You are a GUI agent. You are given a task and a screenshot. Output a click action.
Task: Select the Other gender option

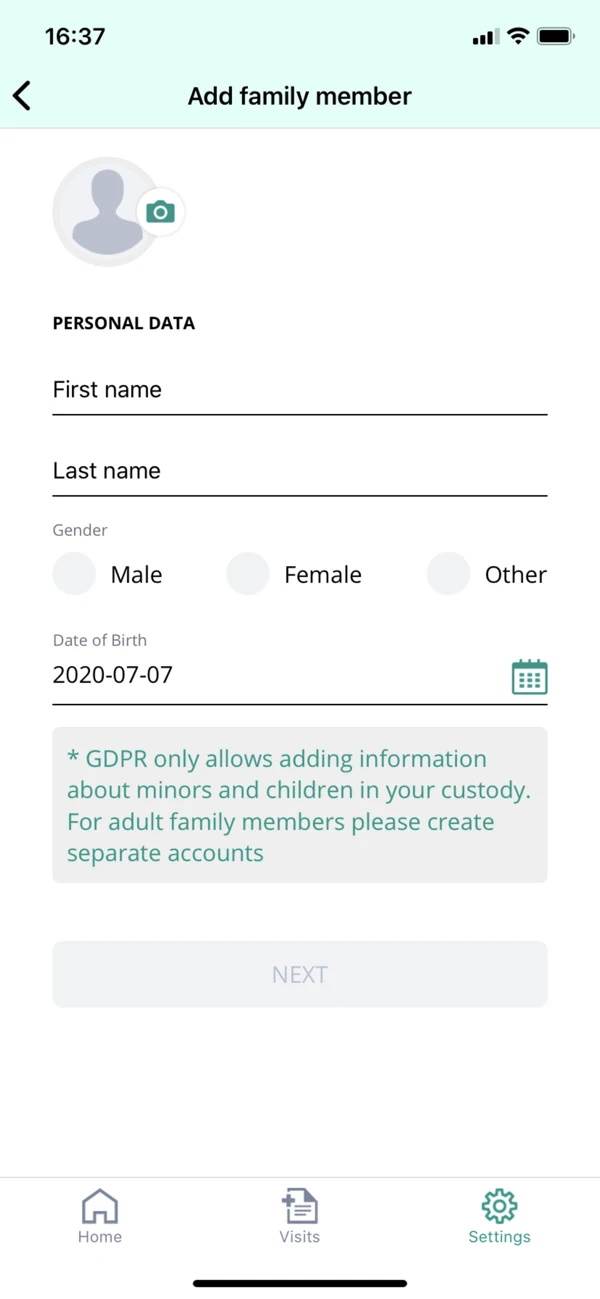pos(448,574)
